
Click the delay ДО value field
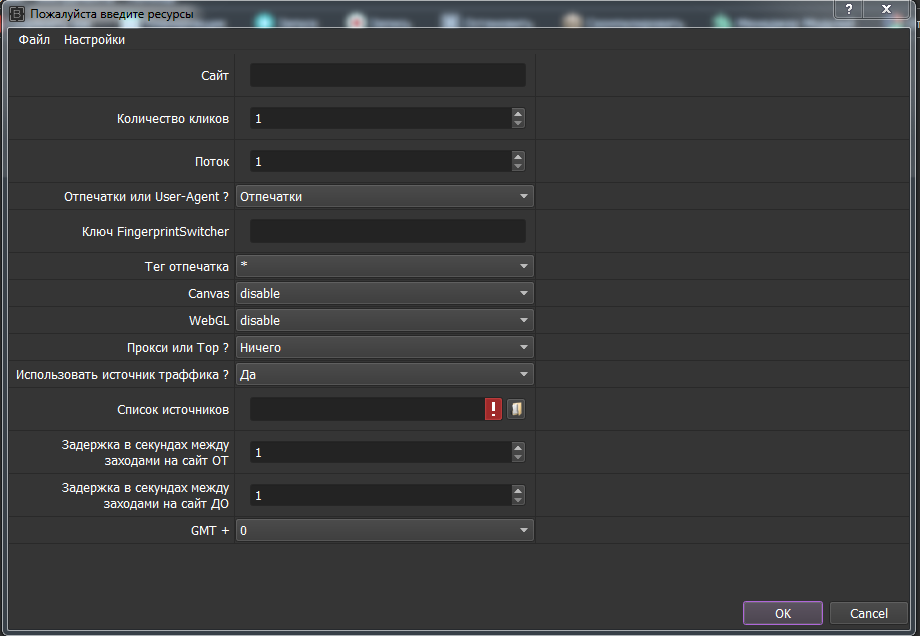(x=380, y=495)
